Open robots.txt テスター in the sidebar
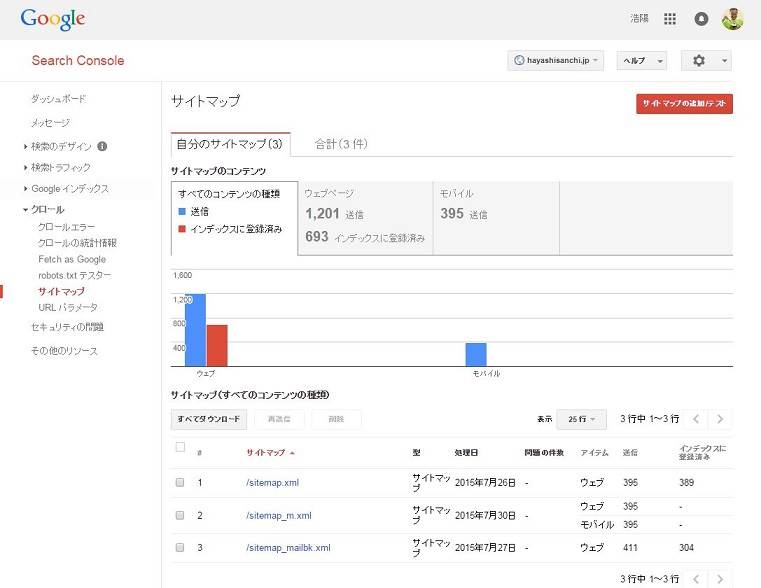This screenshot has height=588, width=761. (75, 276)
